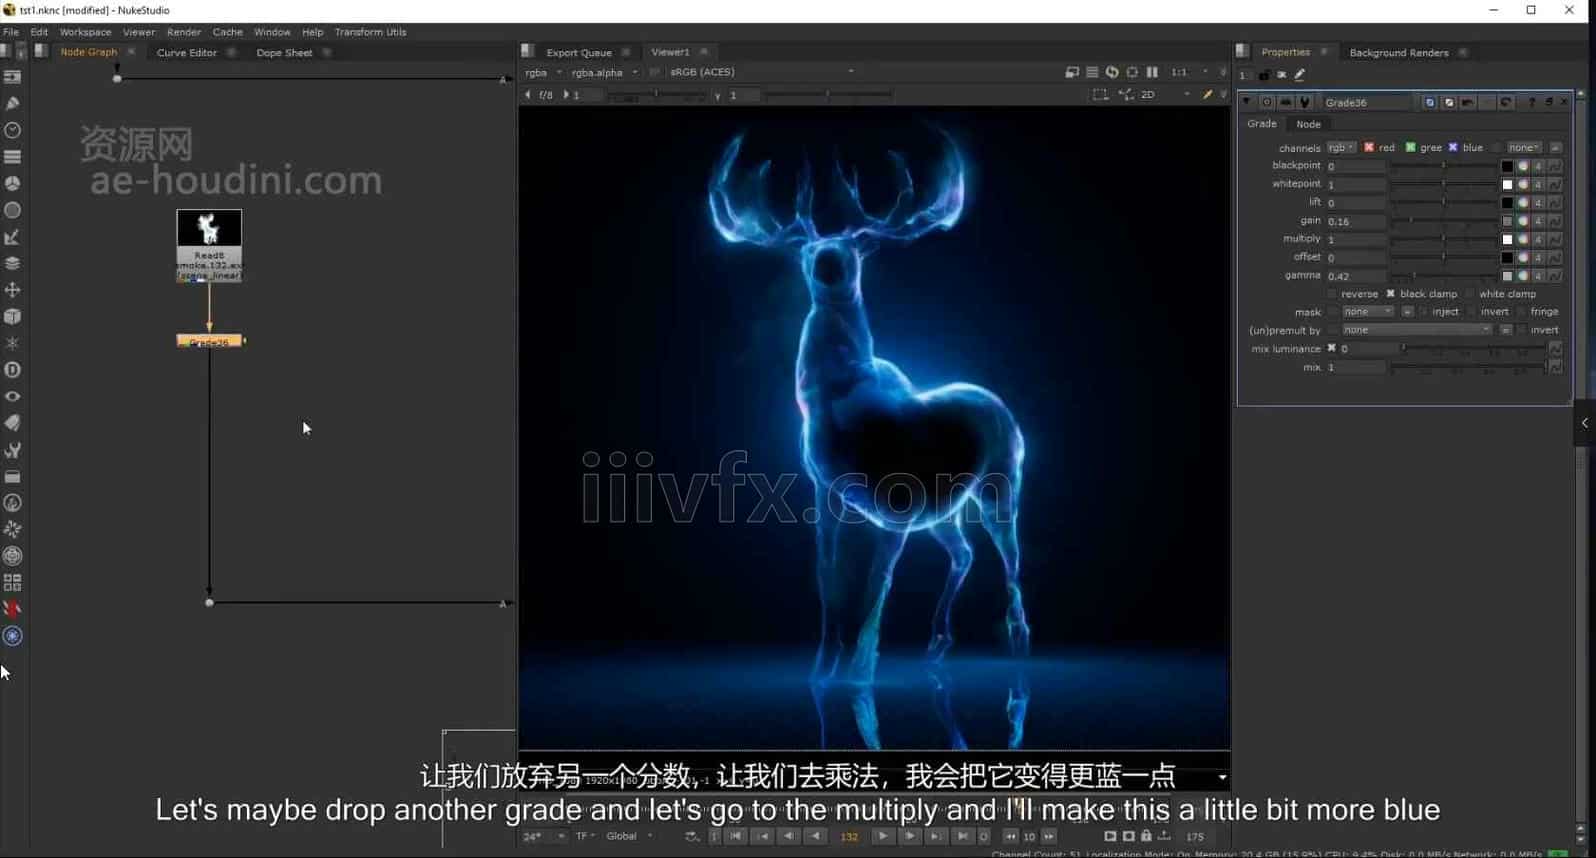The image size is (1596, 858).
Task: Click the multiply color wheel icon
Action: 1523,239
